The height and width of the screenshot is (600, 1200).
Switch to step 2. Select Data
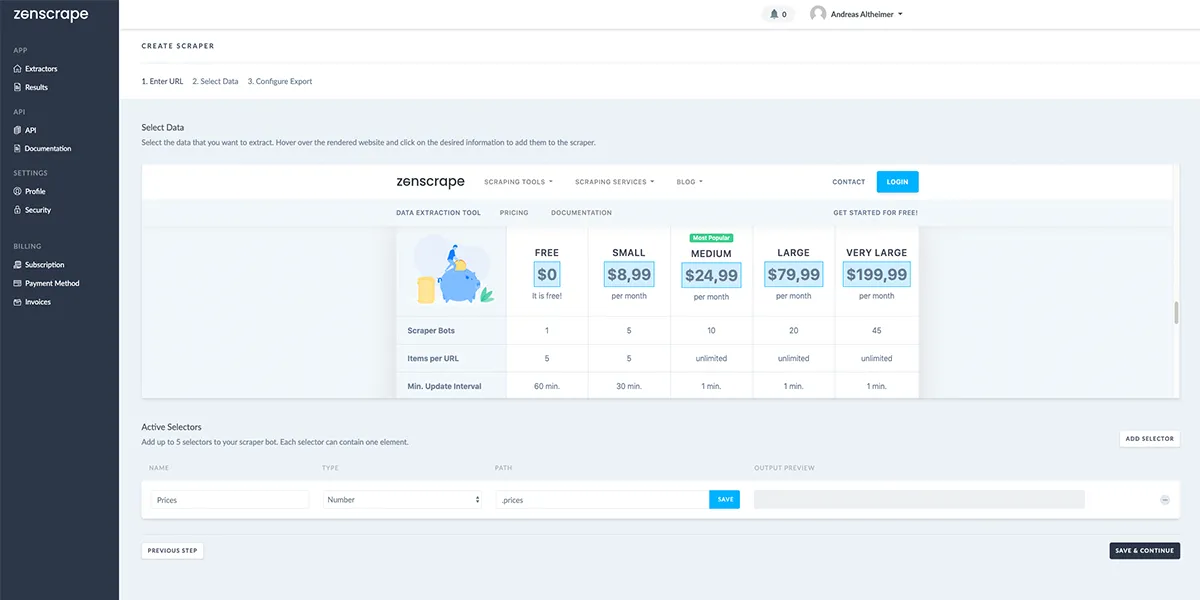215,81
